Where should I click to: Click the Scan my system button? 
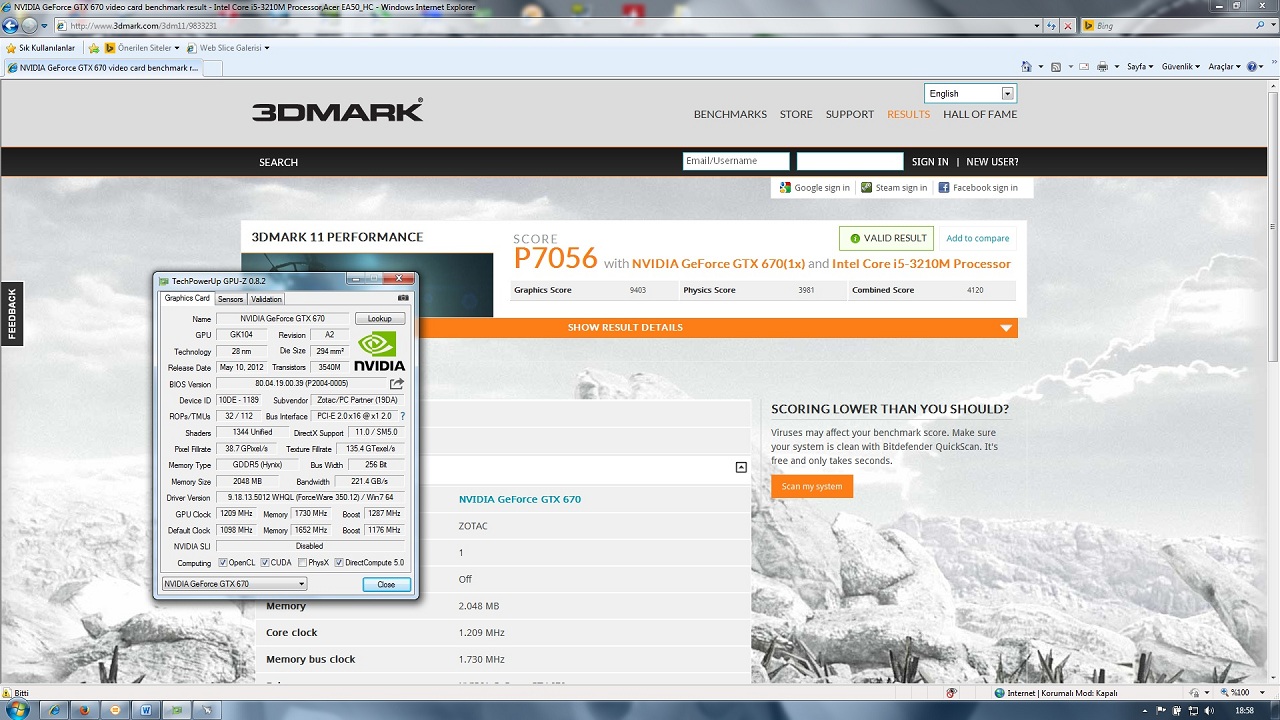pos(812,486)
